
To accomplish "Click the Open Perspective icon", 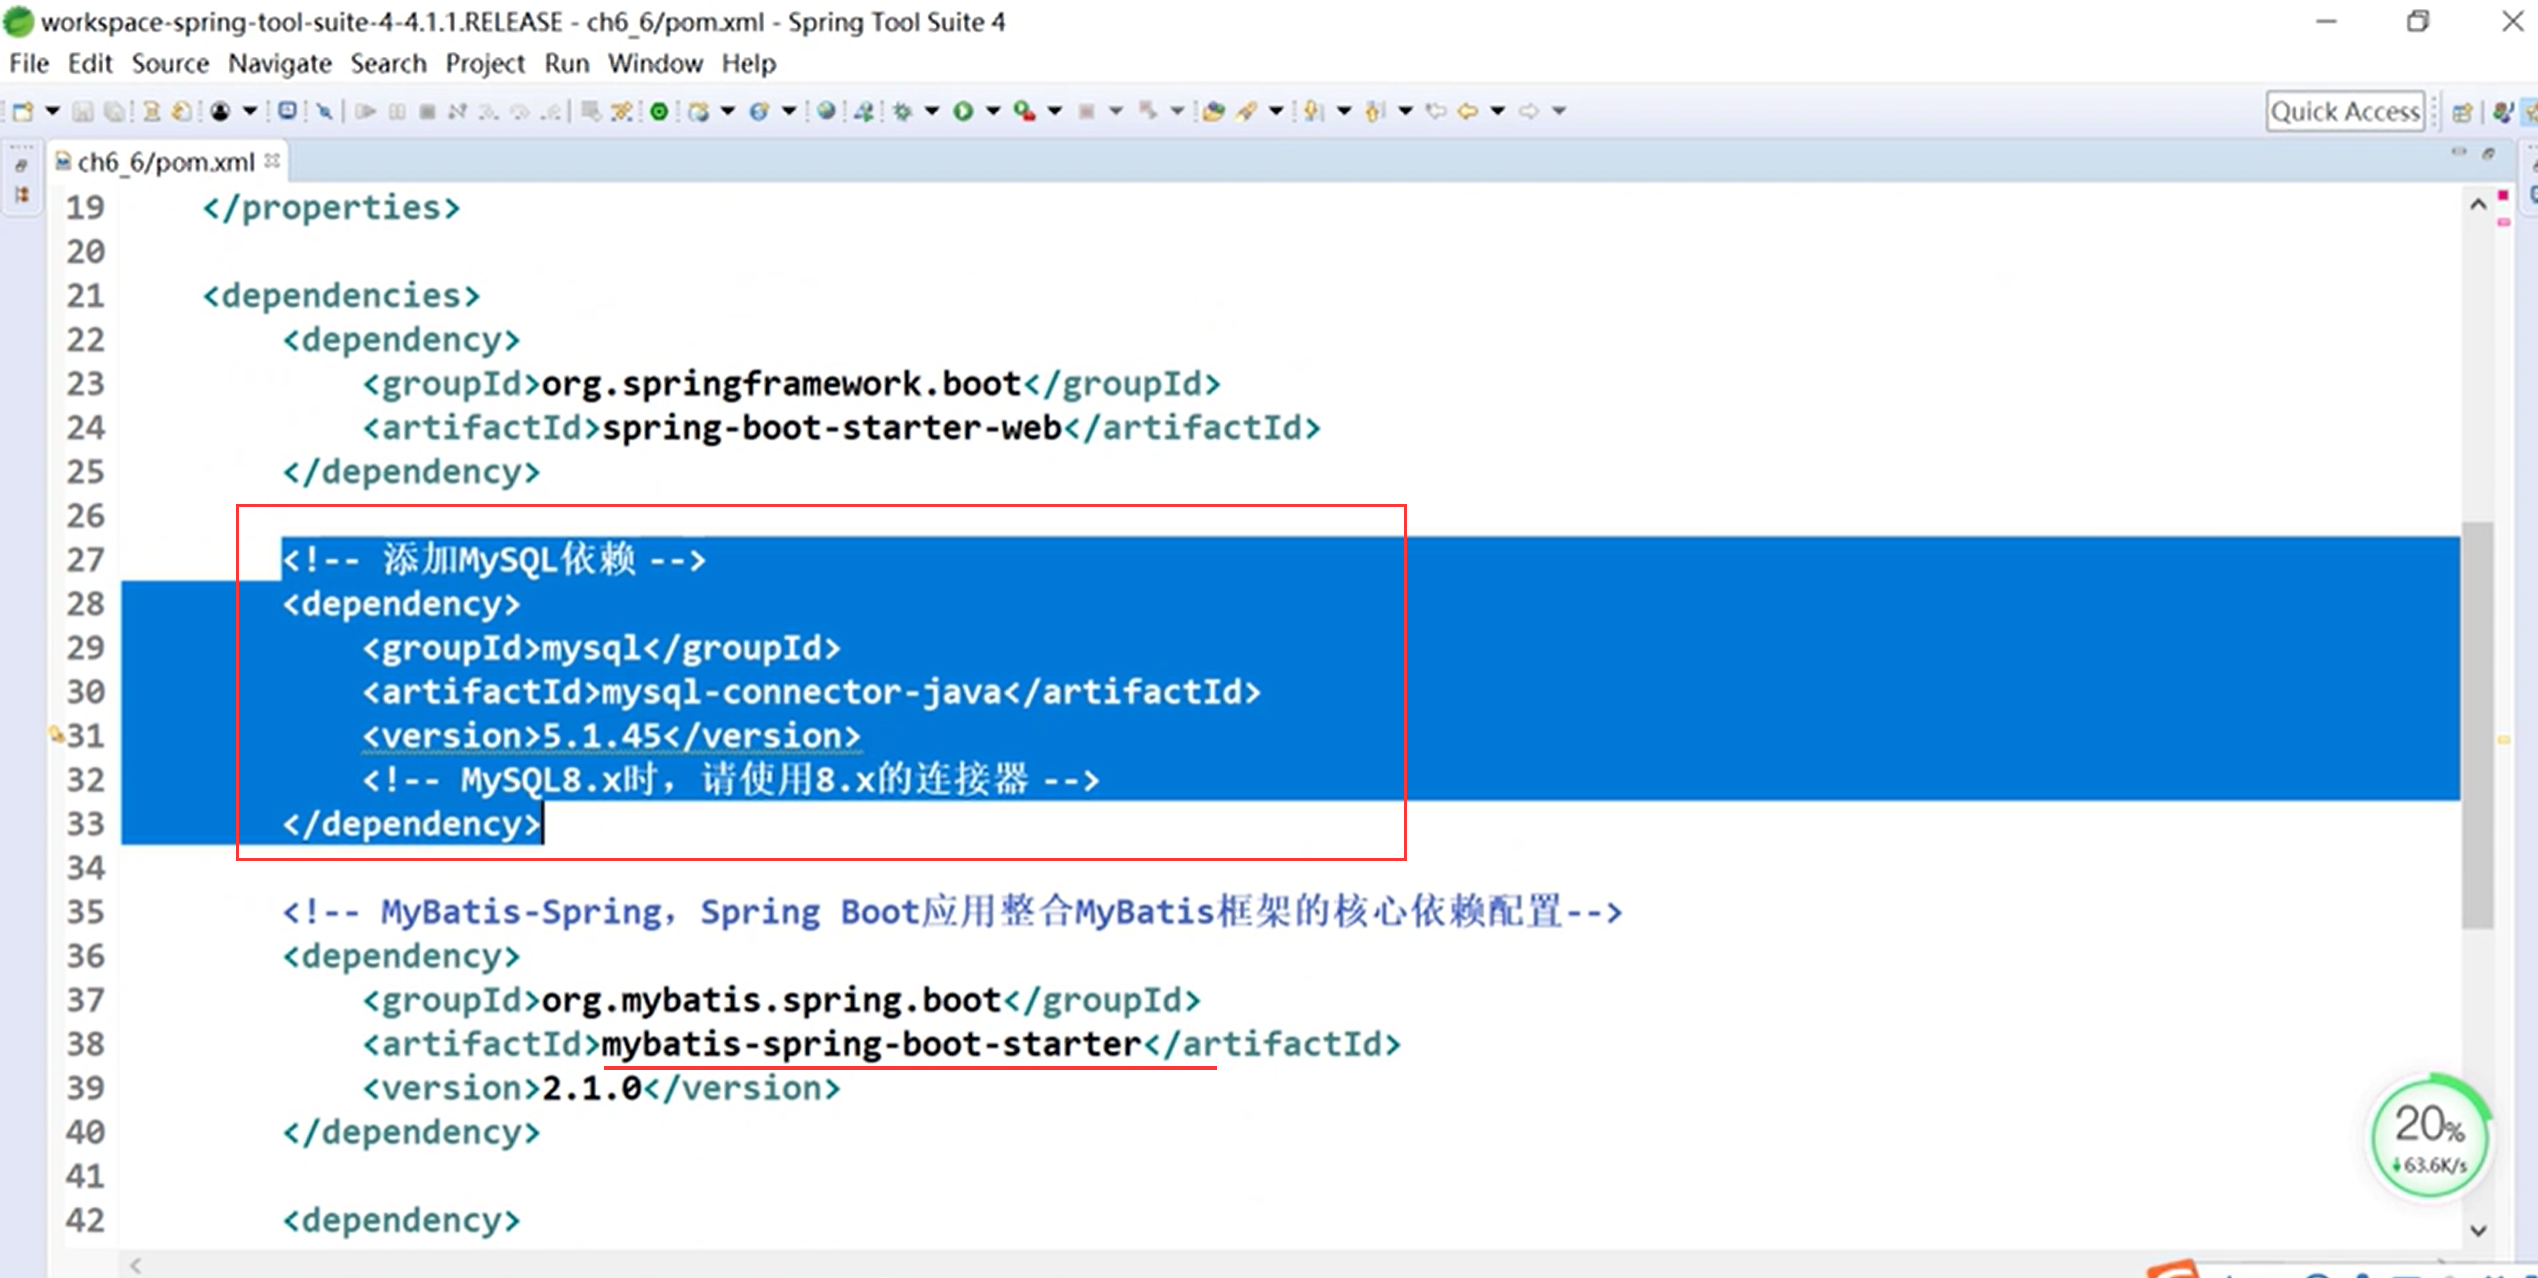I will click(2462, 112).
